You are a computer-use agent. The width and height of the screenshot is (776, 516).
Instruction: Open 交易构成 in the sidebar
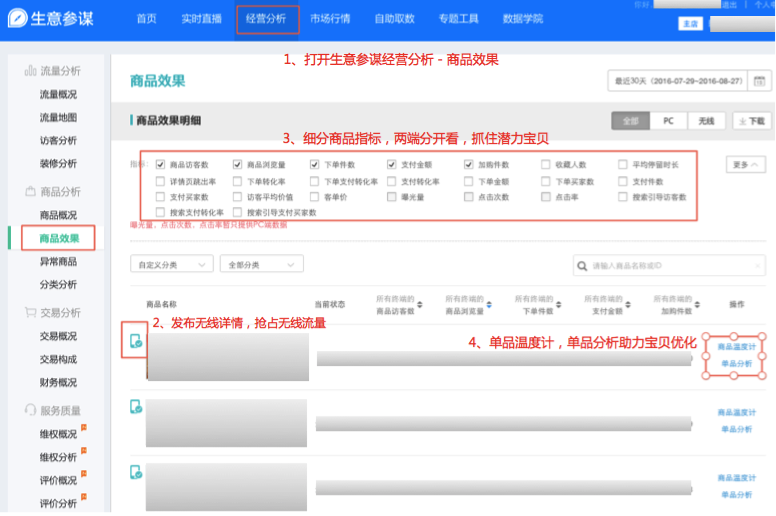pyautogui.click(x=58, y=359)
